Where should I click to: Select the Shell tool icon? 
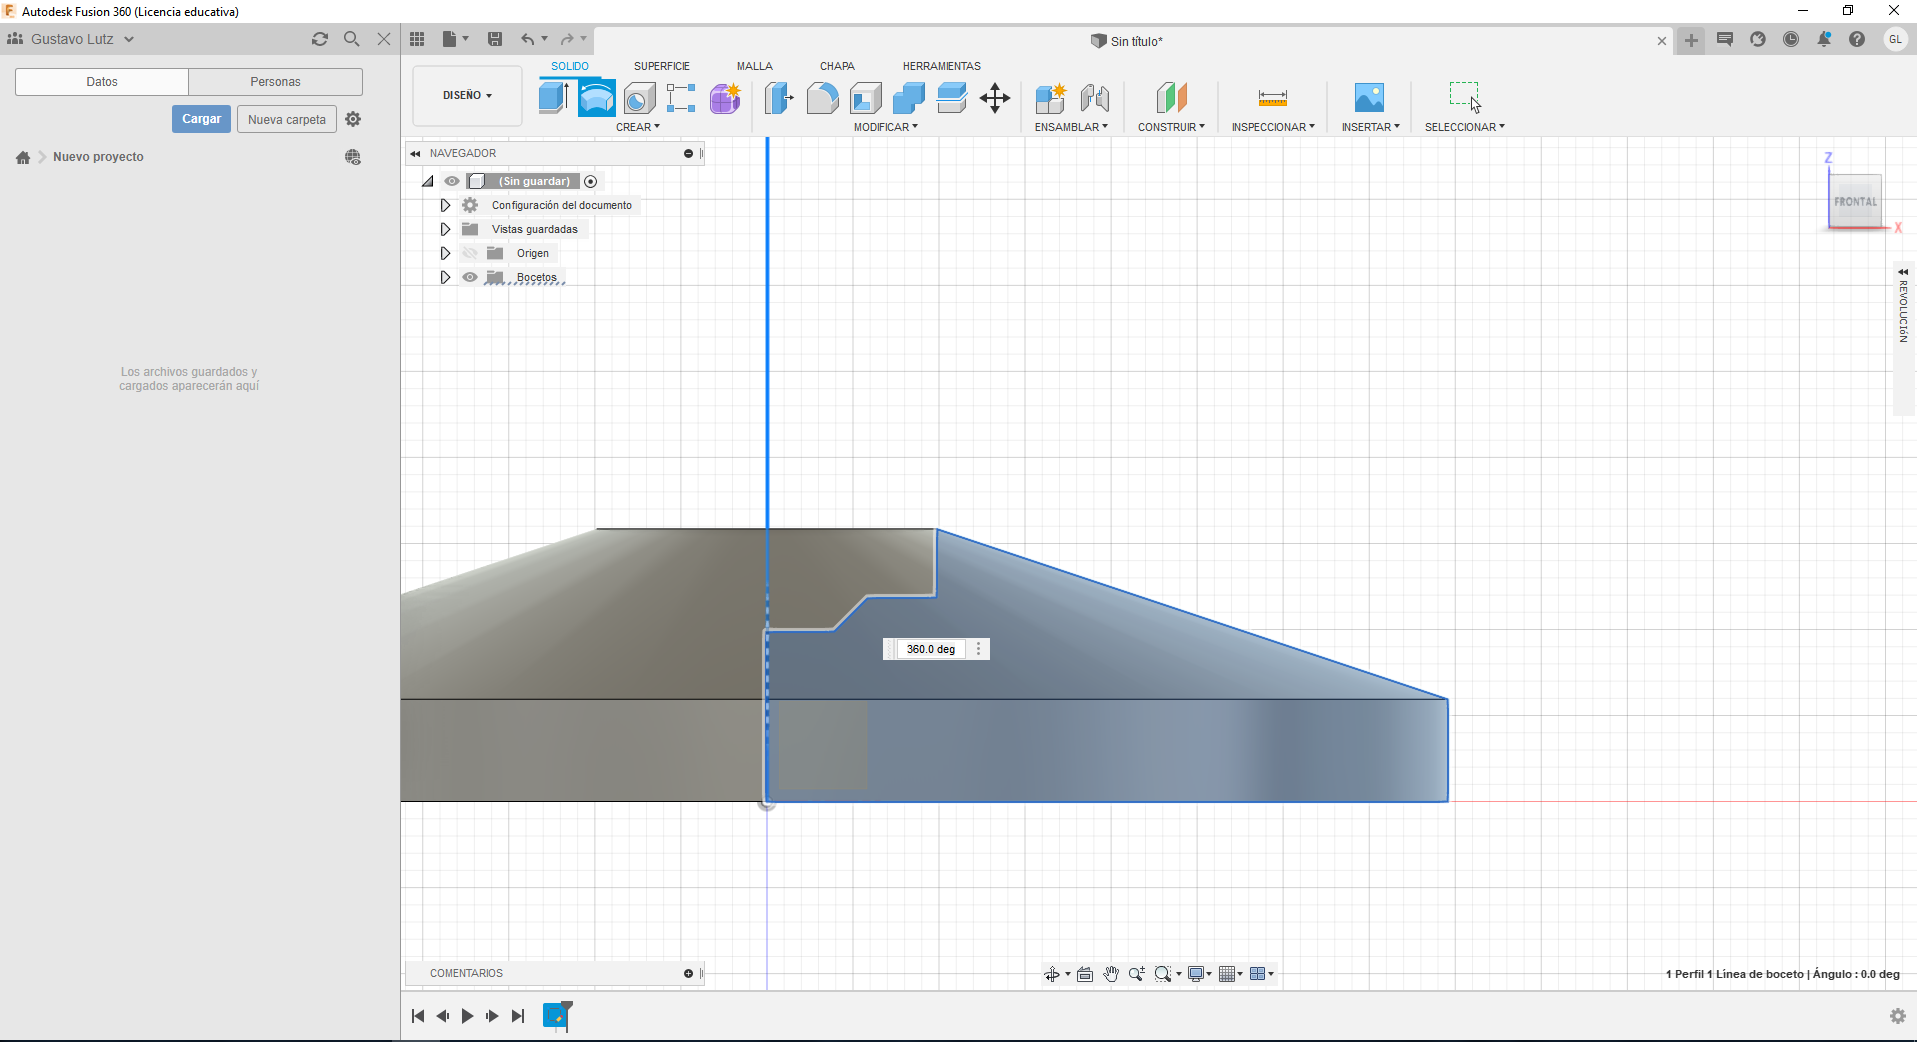tap(866, 98)
